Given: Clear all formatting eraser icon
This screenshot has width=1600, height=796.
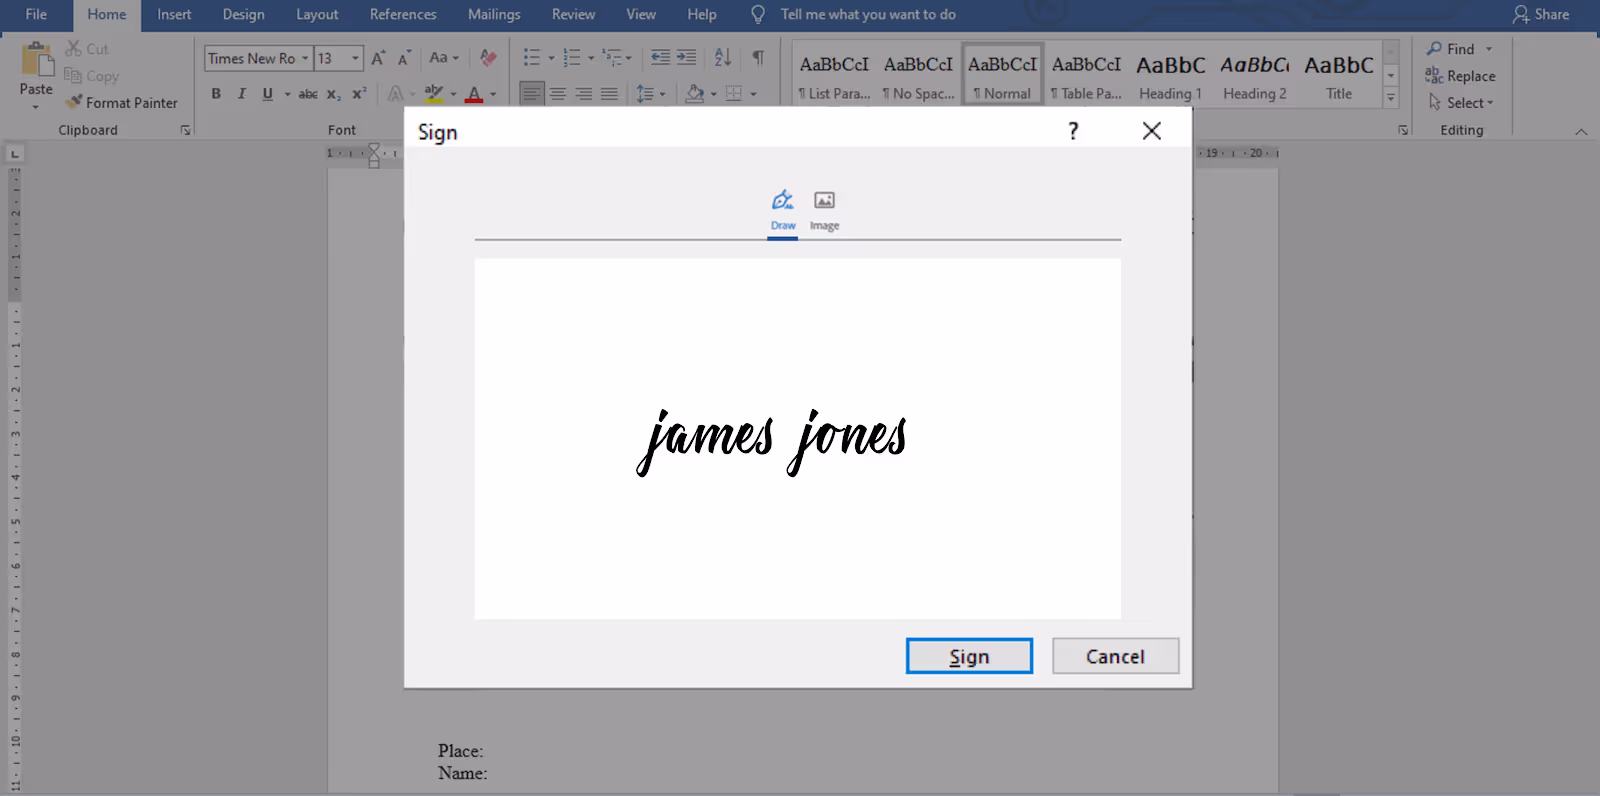Looking at the screenshot, I should pos(488,58).
